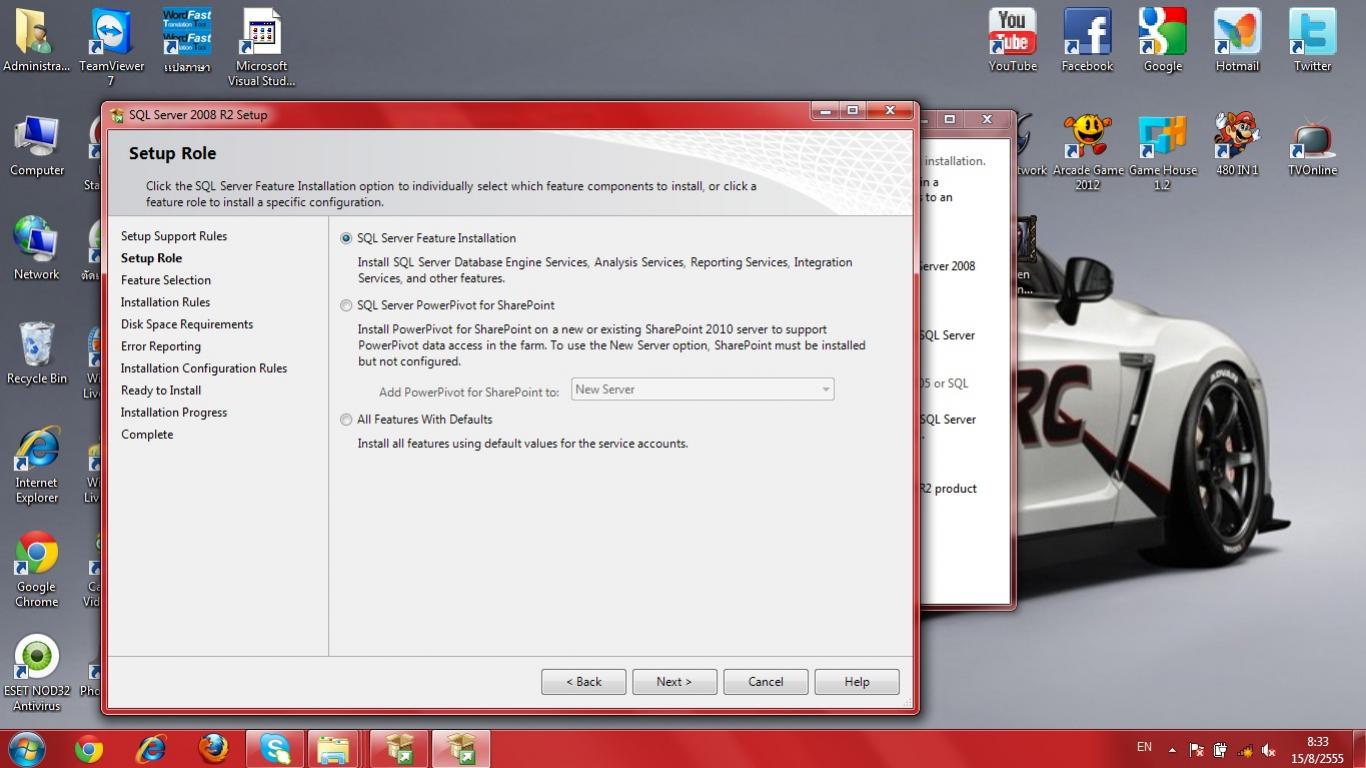The height and width of the screenshot is (768, 1366).
Task: Launch Internet Explorer from desktop
Action: 37,465
